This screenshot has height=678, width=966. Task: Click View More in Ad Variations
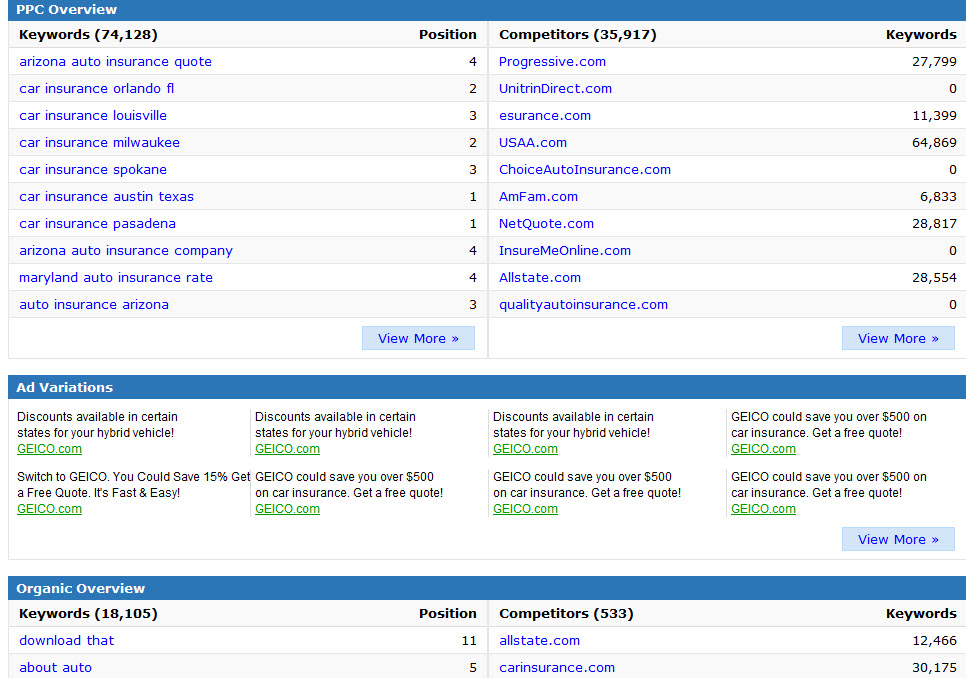coord(898,539)
